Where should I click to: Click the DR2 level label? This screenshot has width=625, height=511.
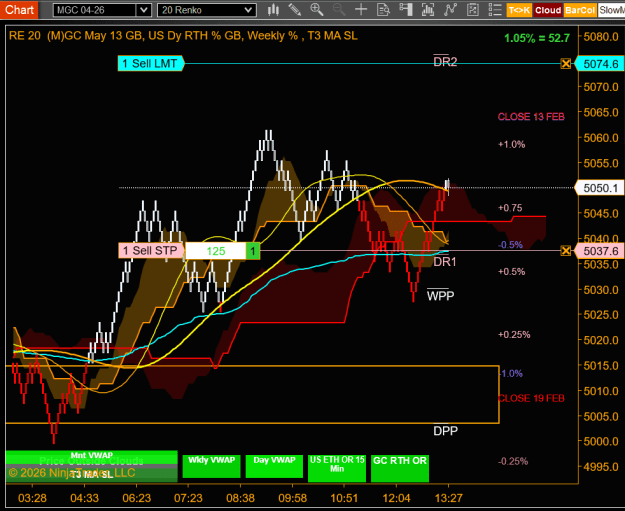click(x=445, y=61)
